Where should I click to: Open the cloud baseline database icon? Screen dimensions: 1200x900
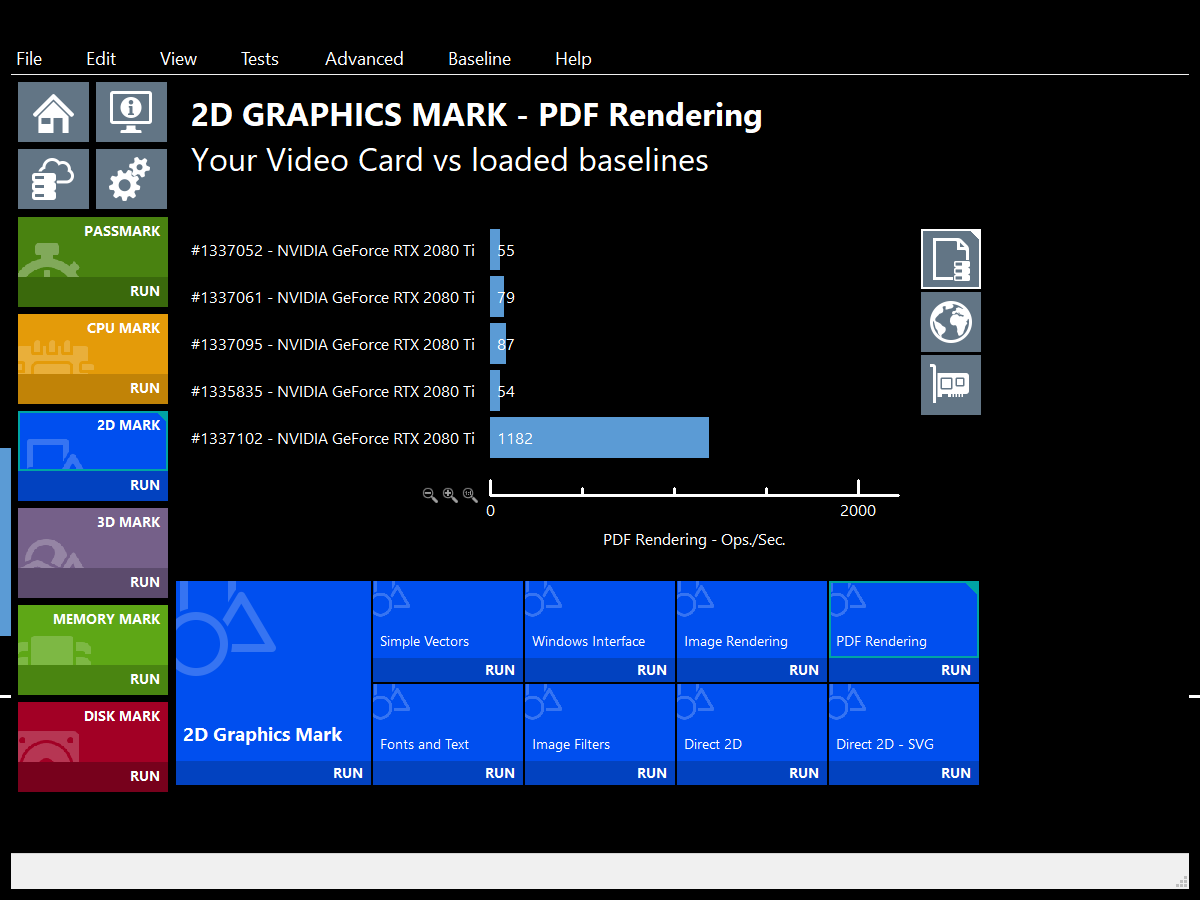point(53,179)
